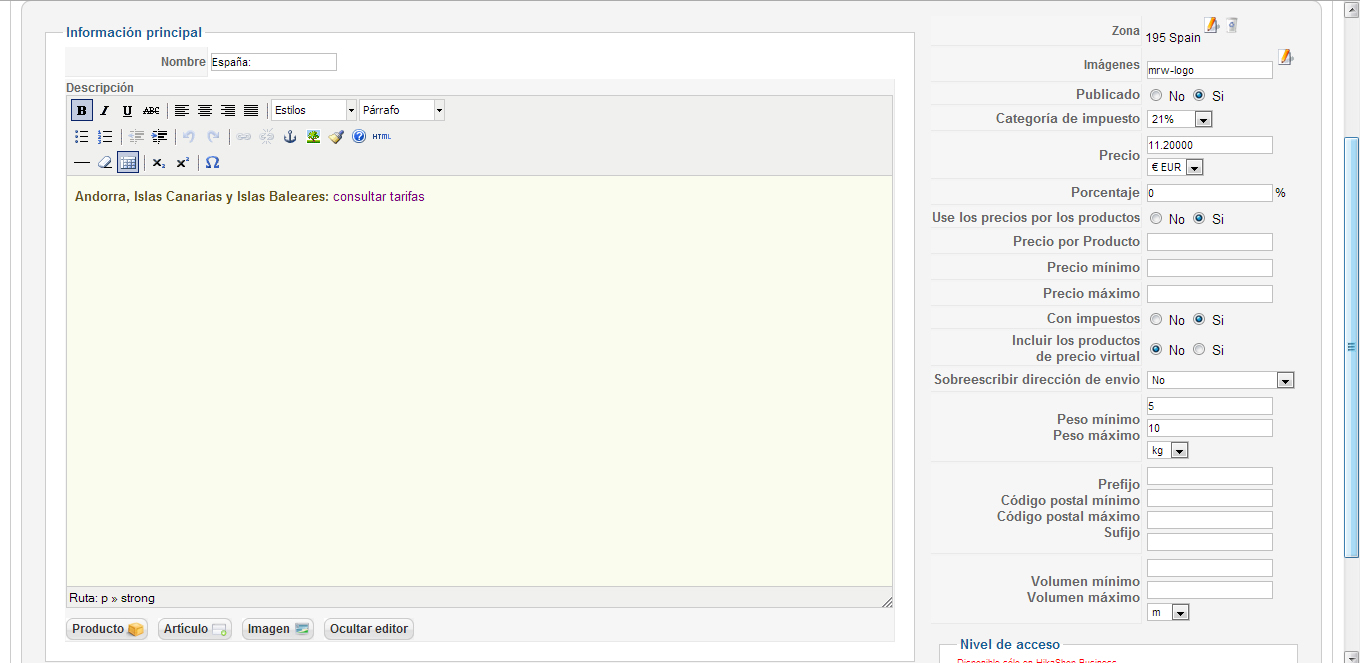Select No for Con impuestos
The image size is (1360, 663).
point(1156,320)
